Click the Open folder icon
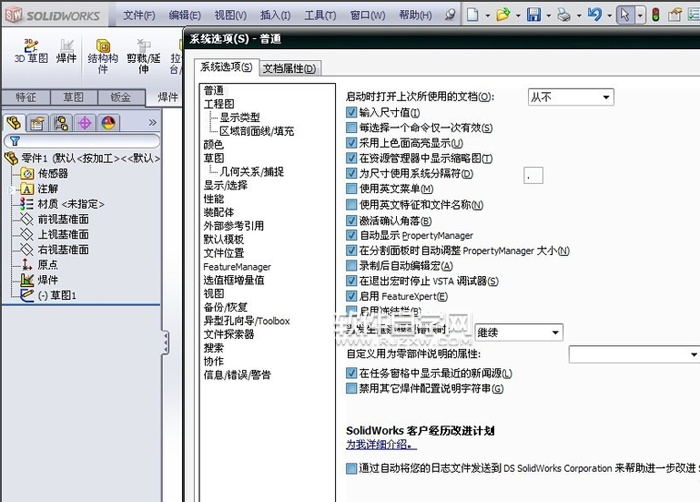Viewport: 700px width, 502px height. [503, 15]
